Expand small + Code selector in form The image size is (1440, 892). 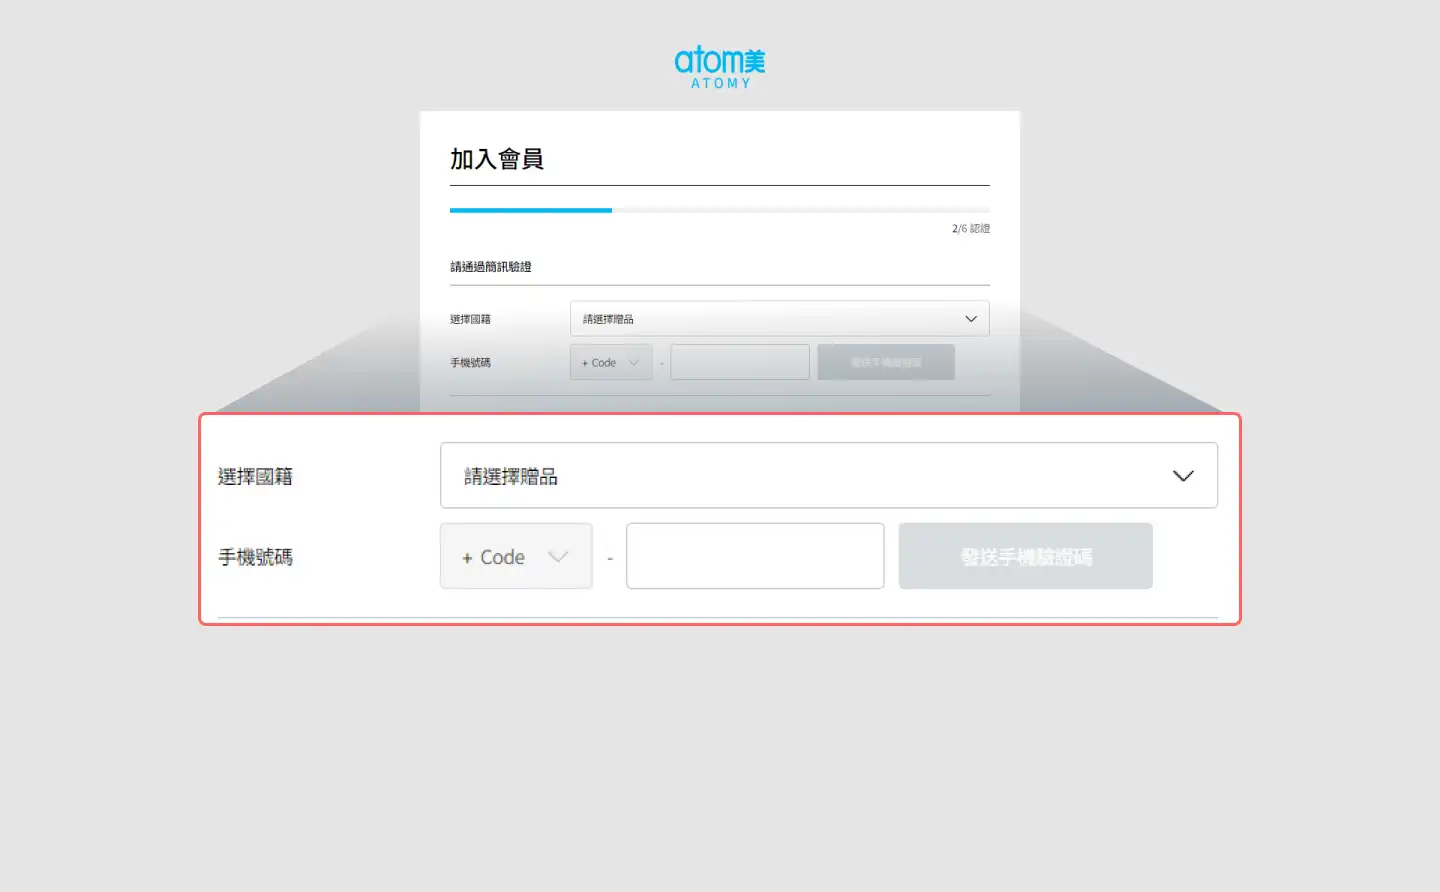610,363
